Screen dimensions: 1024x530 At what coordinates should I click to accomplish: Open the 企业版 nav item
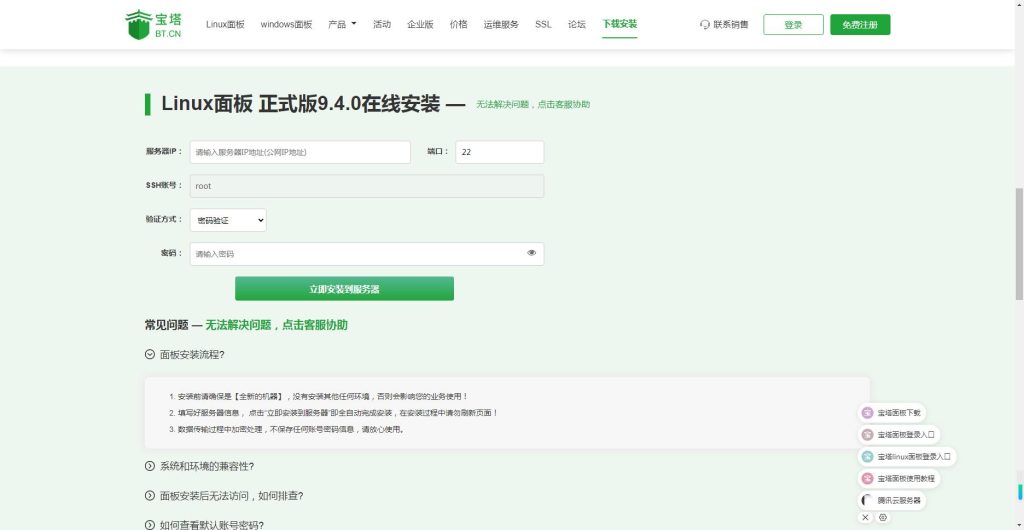click(x=420, y=25)
